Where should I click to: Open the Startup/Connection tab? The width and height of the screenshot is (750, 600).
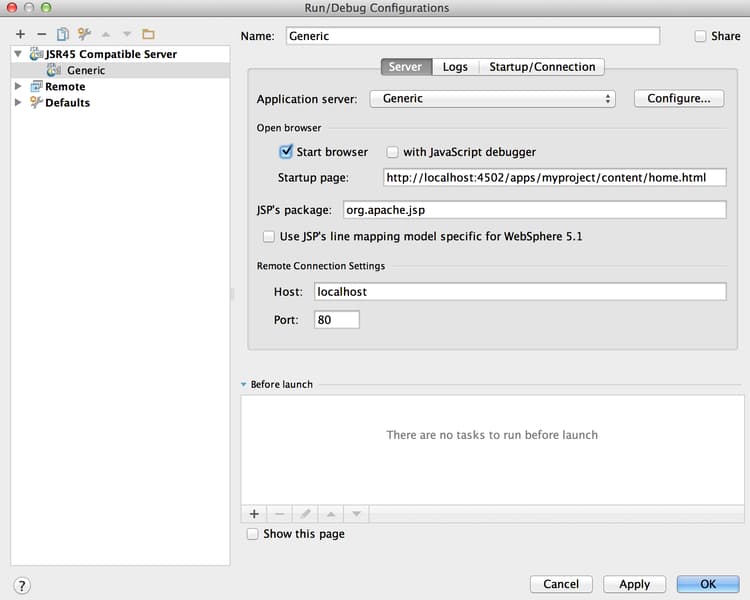542,67
